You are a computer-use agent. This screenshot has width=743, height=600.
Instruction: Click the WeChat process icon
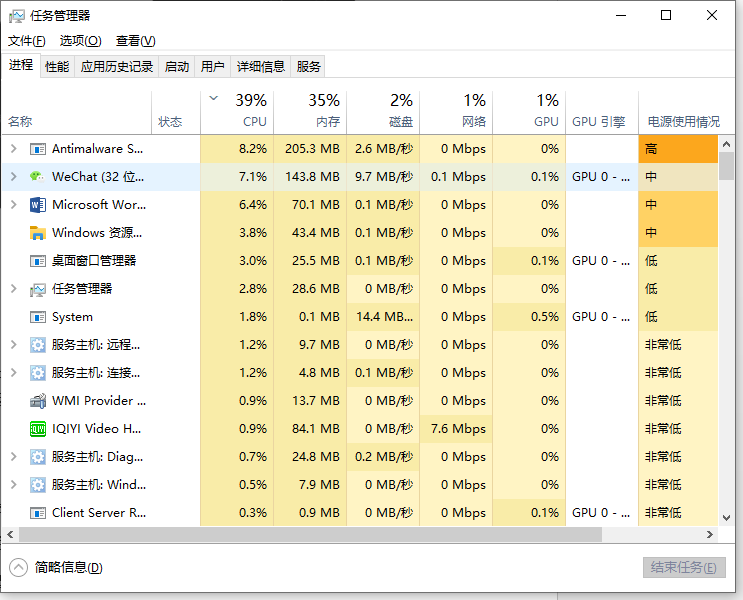tap(37, 177)
